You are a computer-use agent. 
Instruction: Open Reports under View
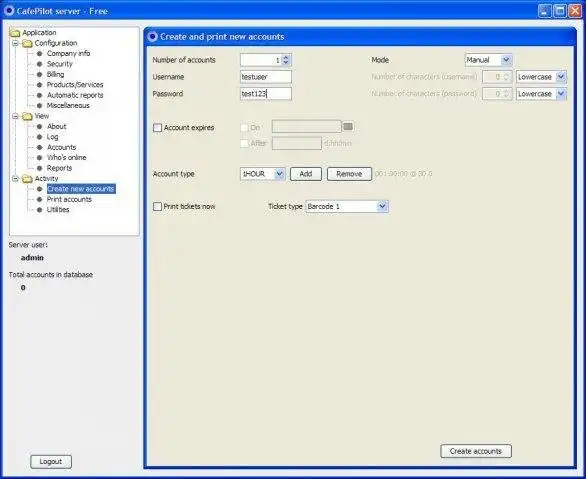pyautogui.click(x=59, y=168)
